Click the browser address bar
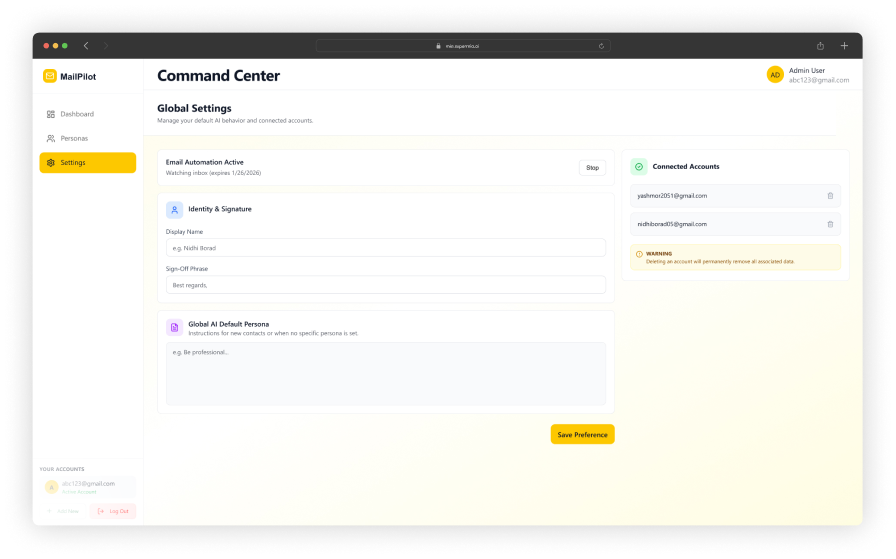 [463, 46]
